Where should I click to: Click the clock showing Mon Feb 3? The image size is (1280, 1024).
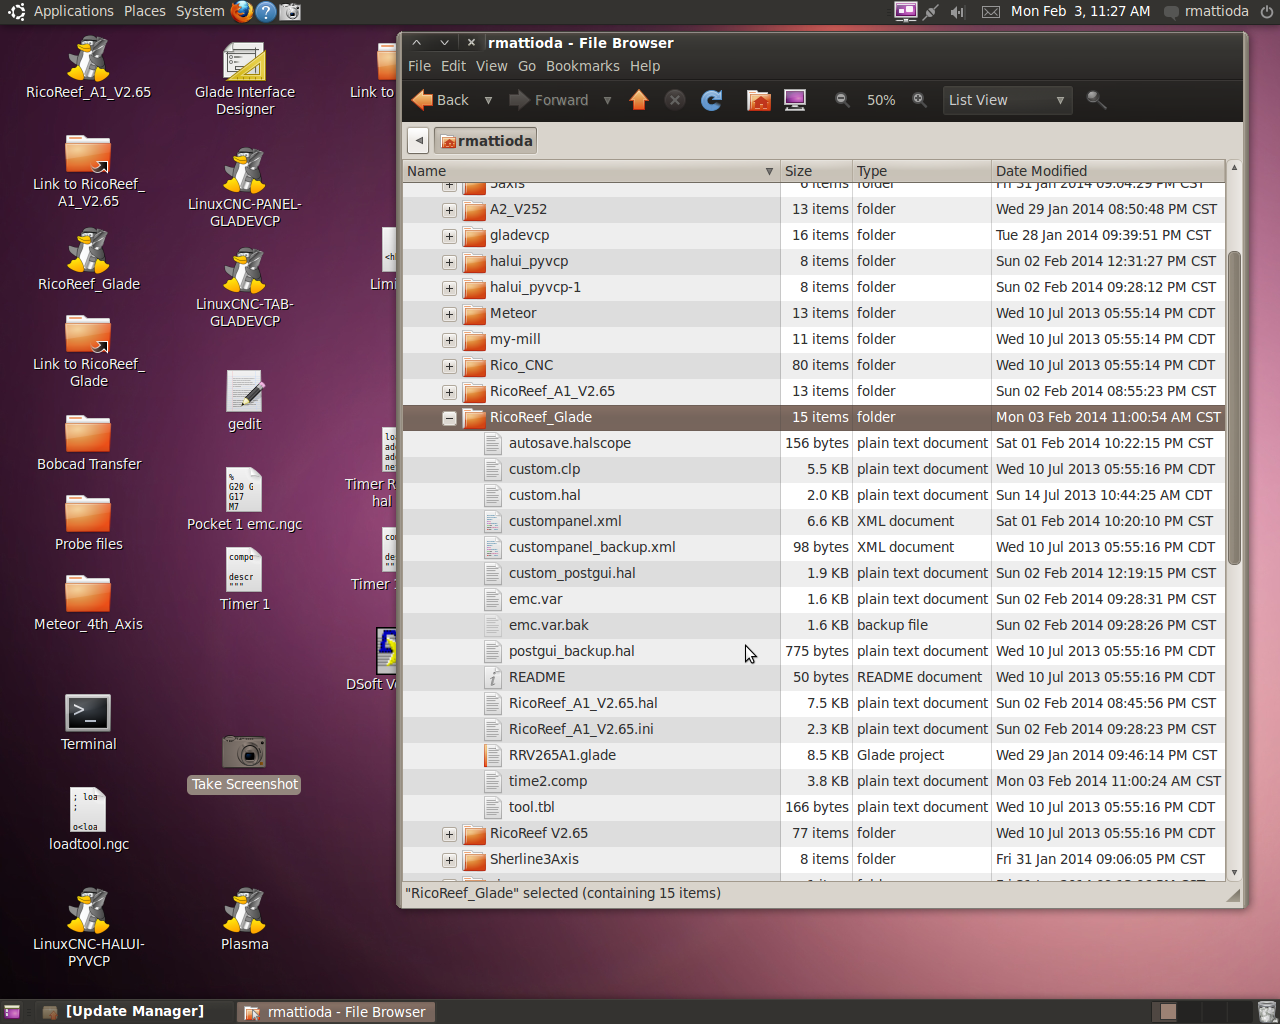1080,11
